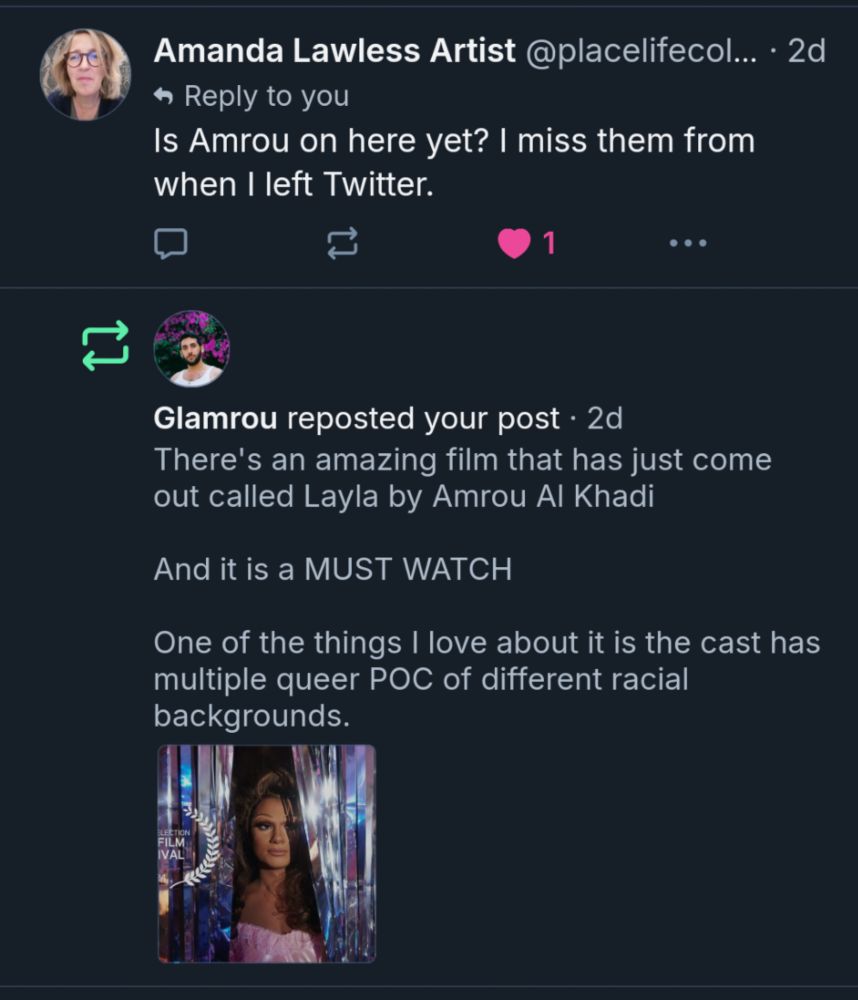Image resolution: width=858 pixels, height=1000 pixels.
Task: Click the 2d timestamp on Glamrou's repost
Action: (605, 418)
